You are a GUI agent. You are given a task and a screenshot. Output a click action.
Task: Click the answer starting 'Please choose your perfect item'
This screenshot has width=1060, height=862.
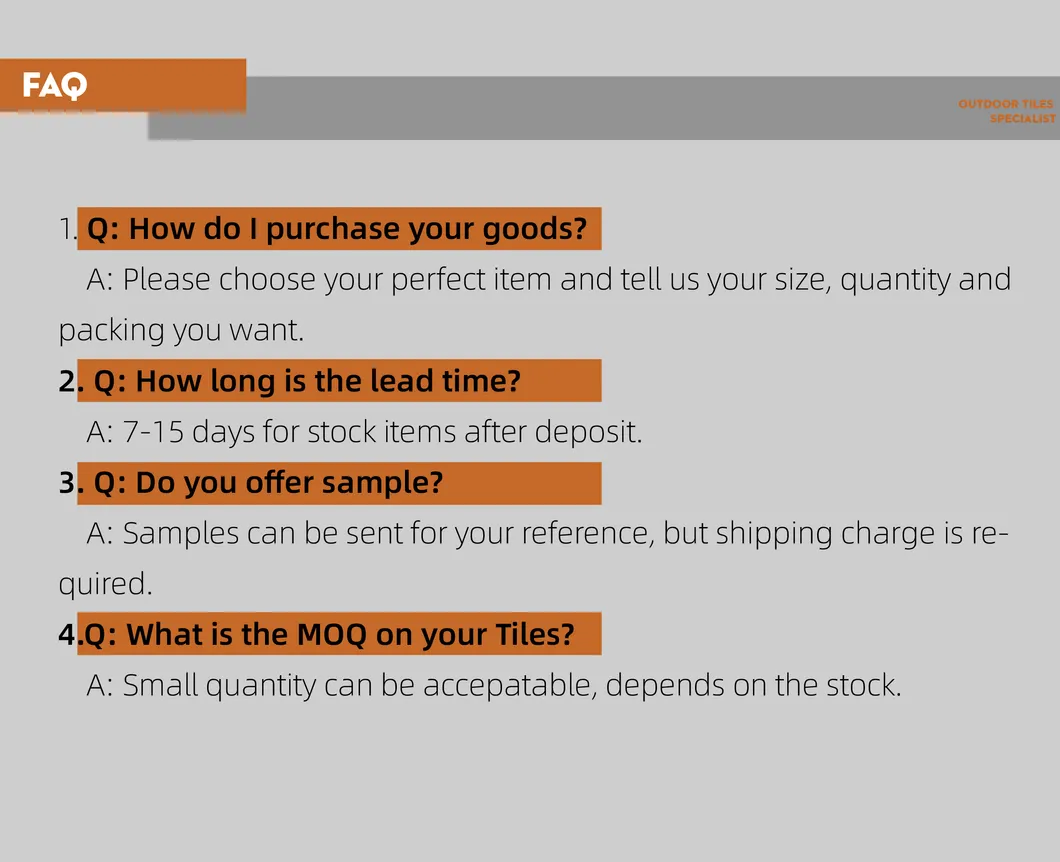[548, 279]
